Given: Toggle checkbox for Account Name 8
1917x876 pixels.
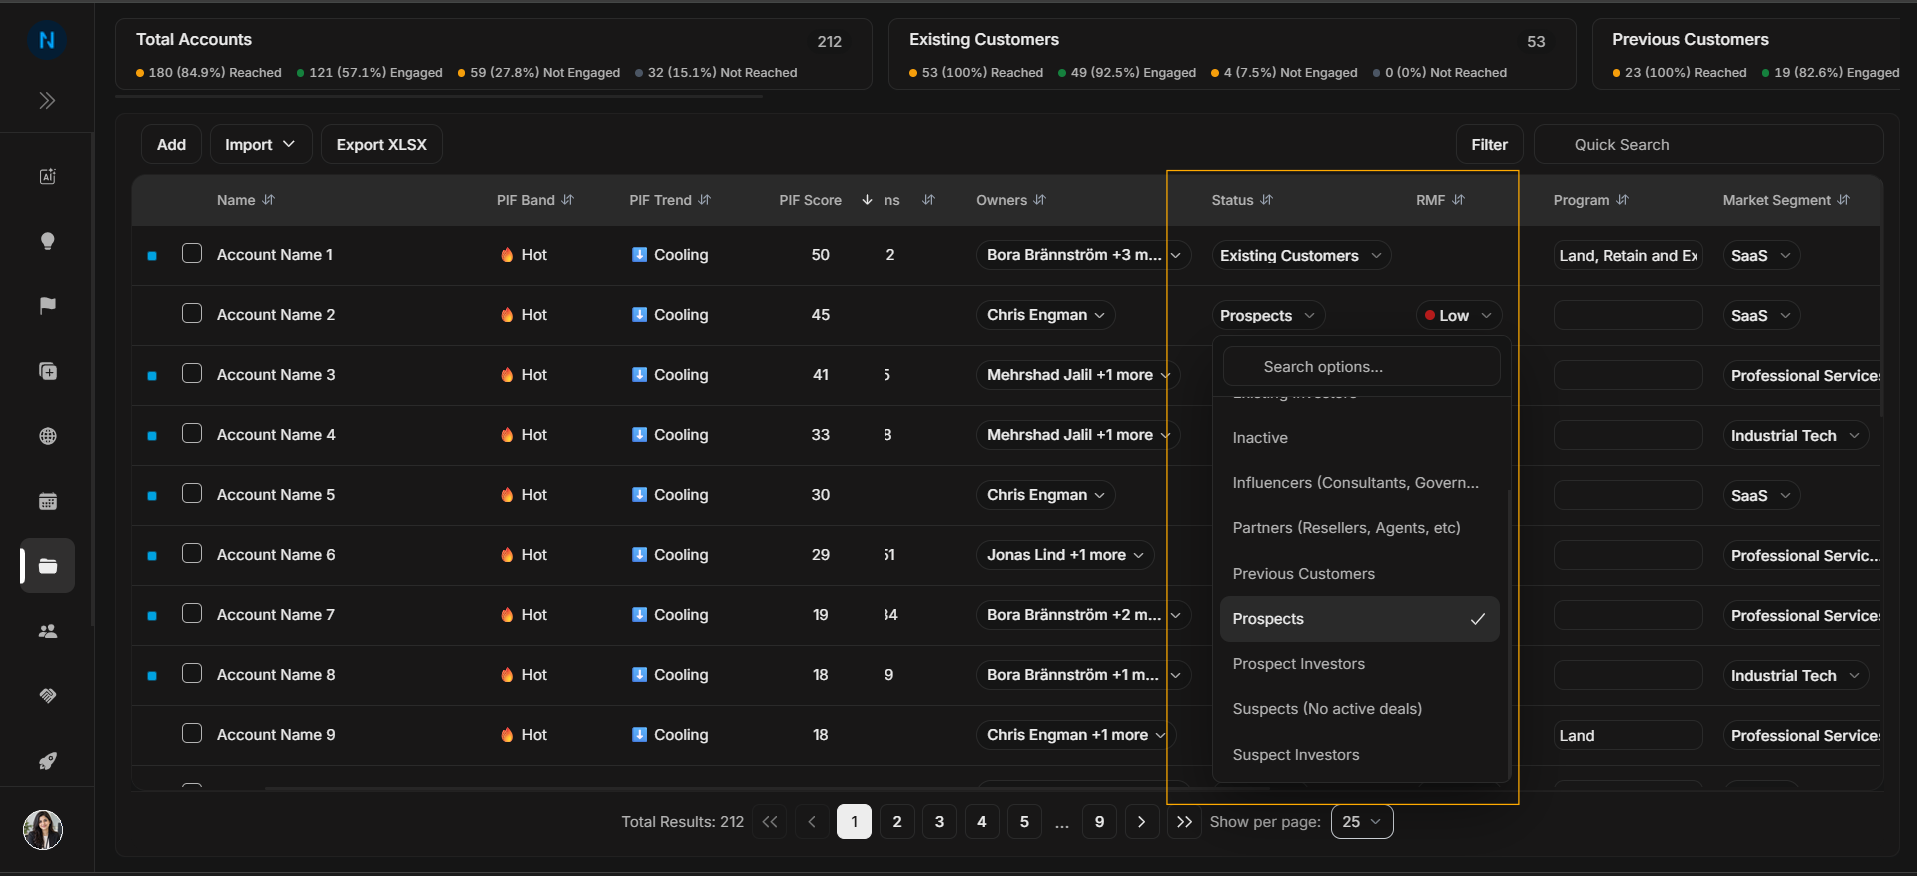Looking at the screenshot, I should click(192, 674).
